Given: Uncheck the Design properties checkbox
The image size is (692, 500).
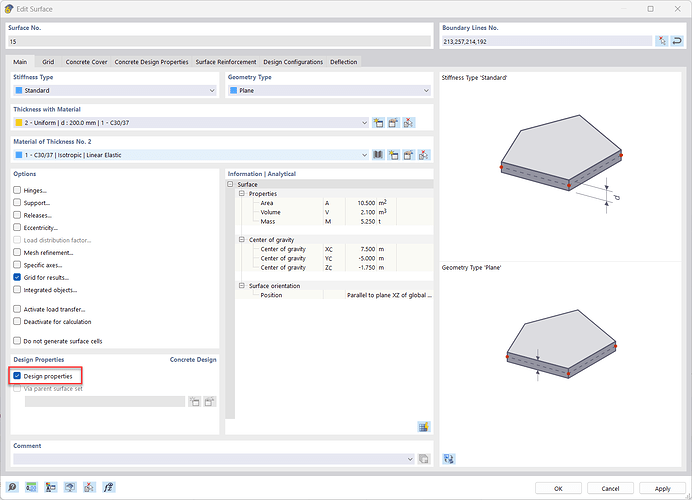Looking at the screenshot, I should [x=17, y=376].
